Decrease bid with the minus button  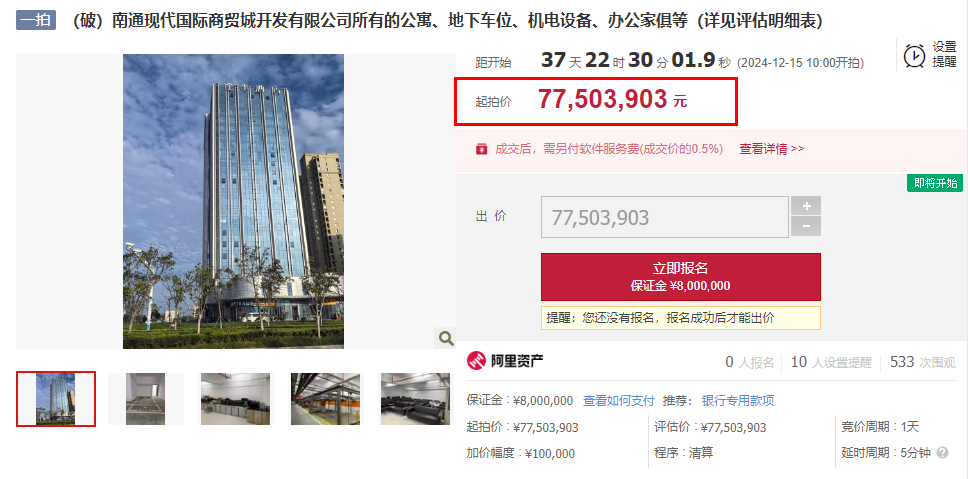point(806,227)
